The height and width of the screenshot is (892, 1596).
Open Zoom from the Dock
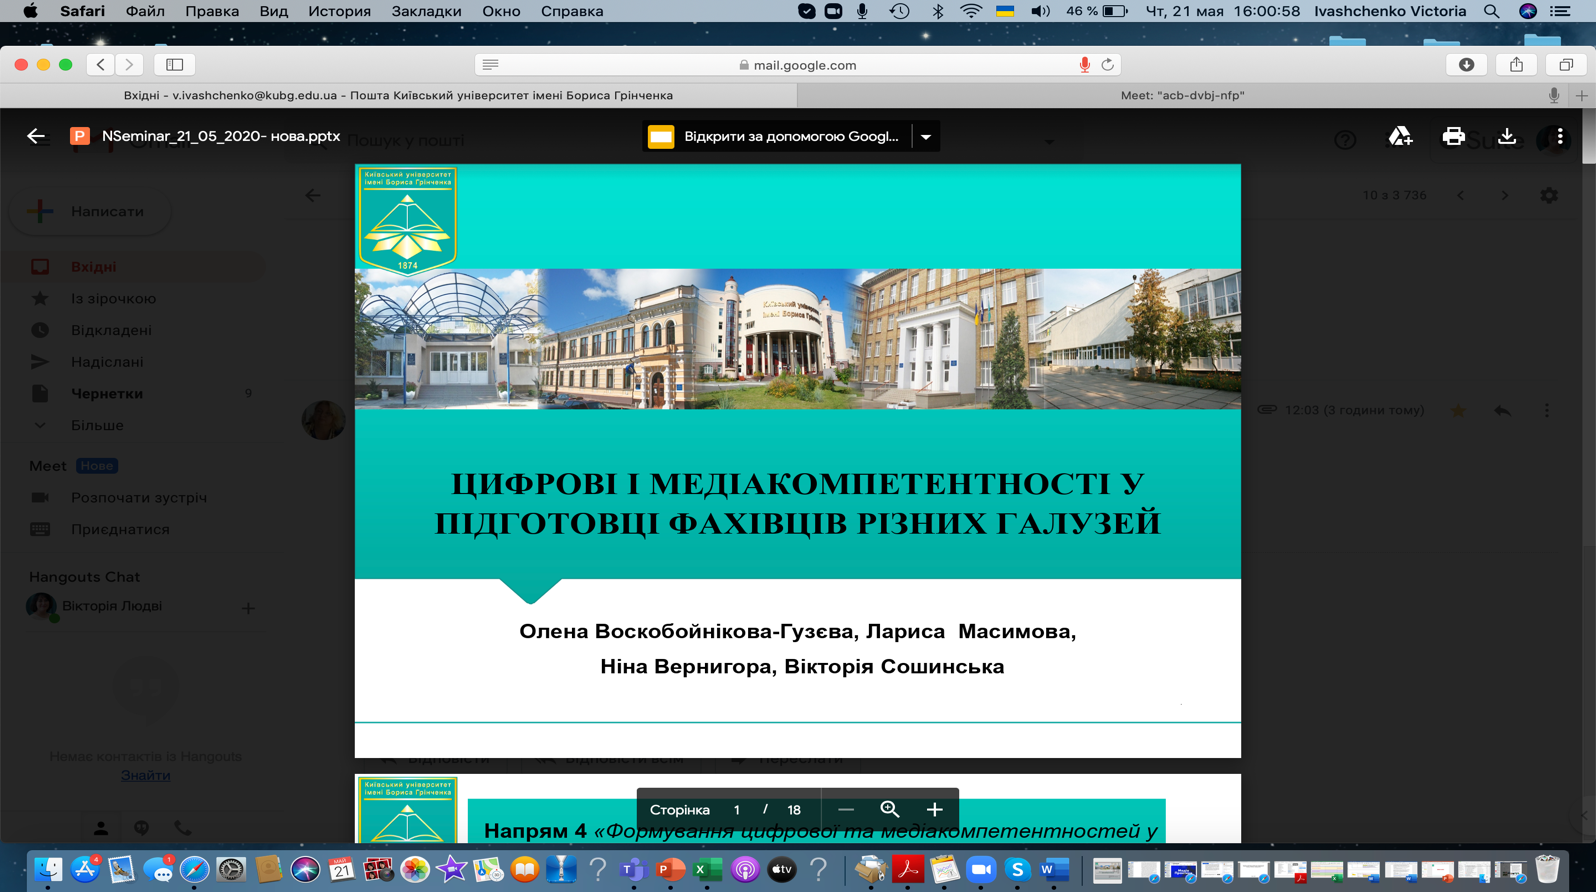click(981, 869)
